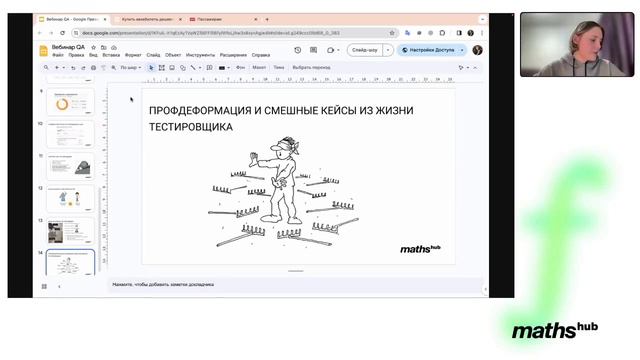Open the Инструменты menu
This screenshot has height=360, width=640.
pos(200,55)
